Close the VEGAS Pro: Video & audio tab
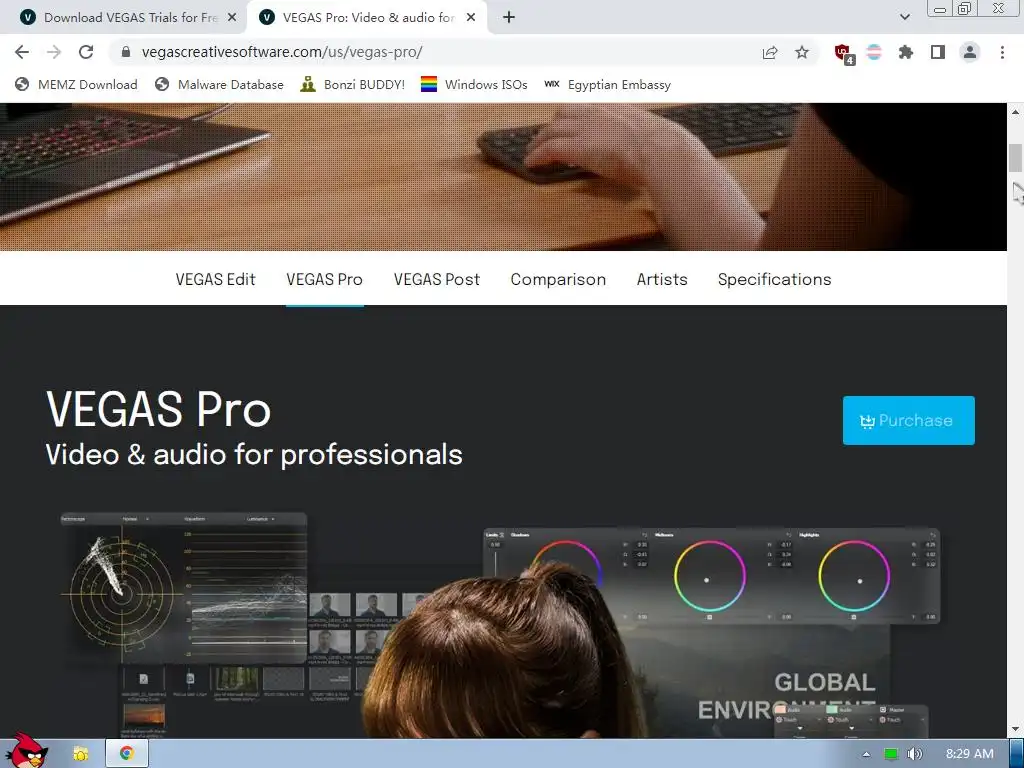 [471, 18]
